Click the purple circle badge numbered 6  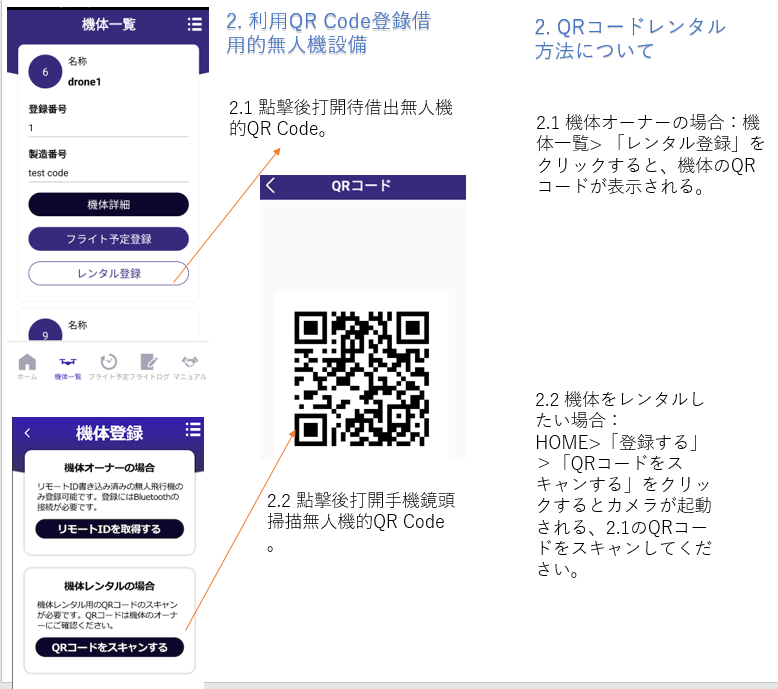45,72
